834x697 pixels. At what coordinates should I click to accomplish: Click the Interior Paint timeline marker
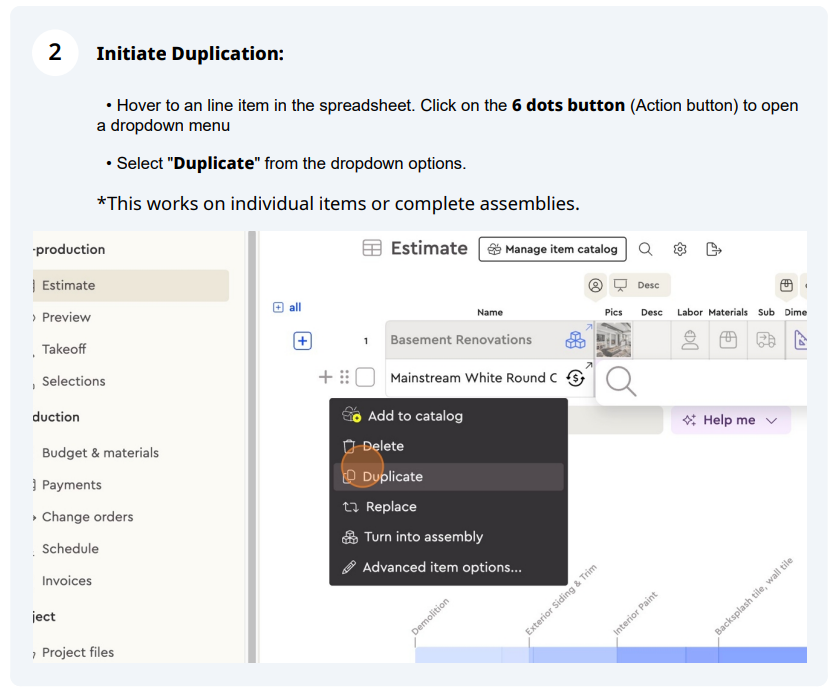point(635,613)
